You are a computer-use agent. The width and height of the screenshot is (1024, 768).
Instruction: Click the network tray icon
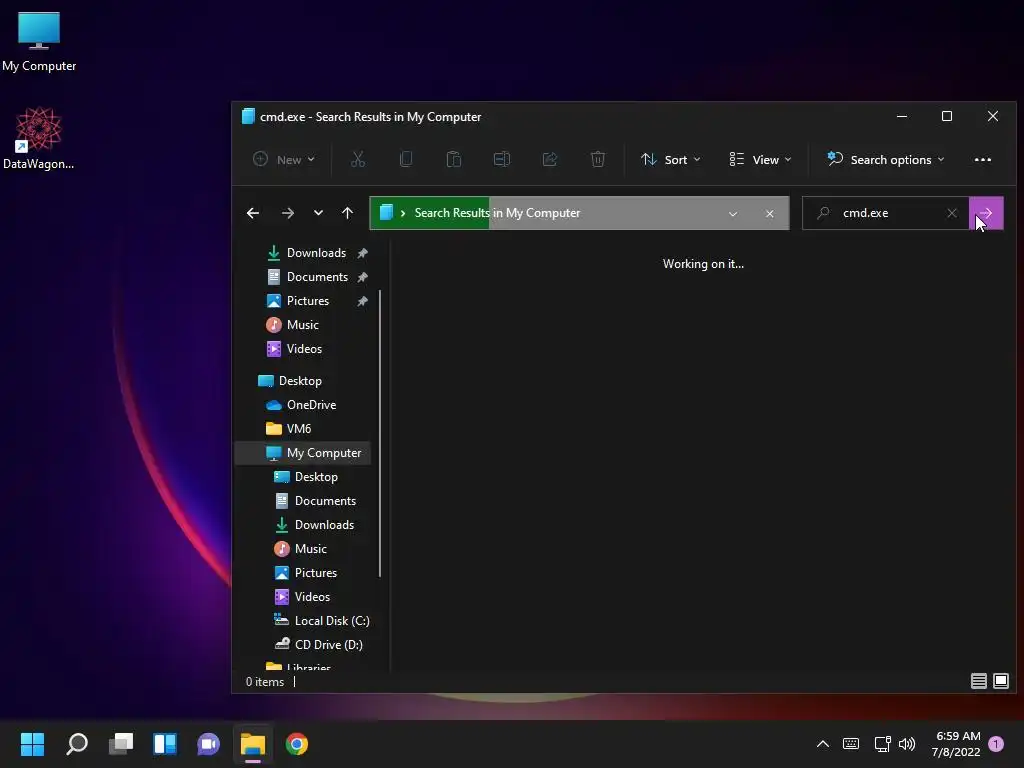[x=882, y=744]
